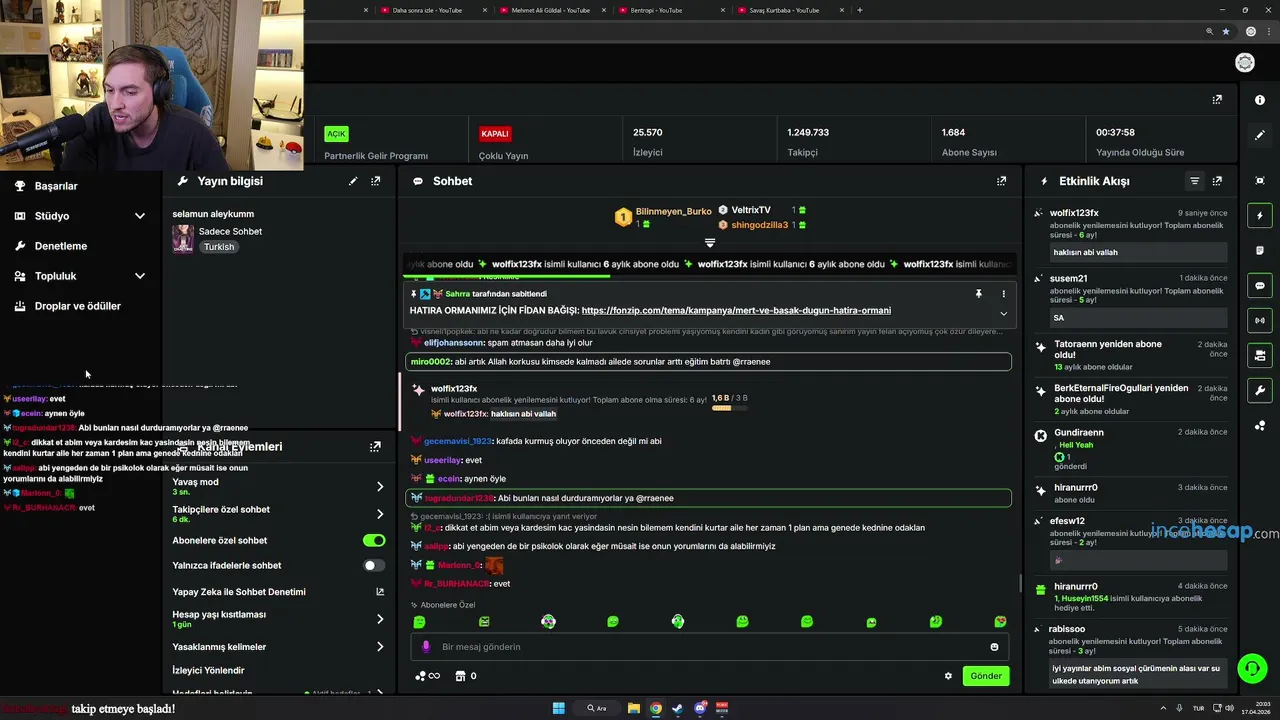Click the purple microphone icon in message box
Viewport: 1280px width, 720px height.
pos(425,647)
